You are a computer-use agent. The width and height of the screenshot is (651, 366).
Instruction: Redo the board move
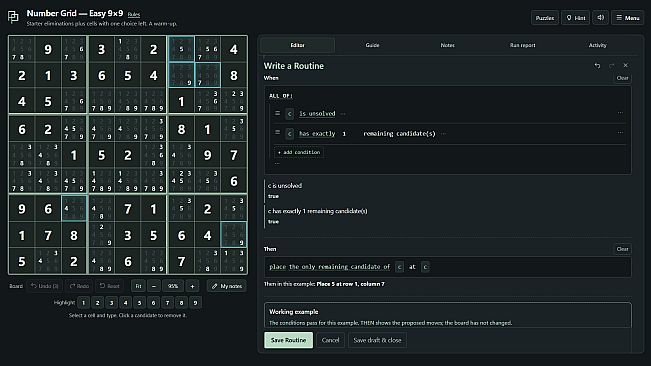coord(79,286)
